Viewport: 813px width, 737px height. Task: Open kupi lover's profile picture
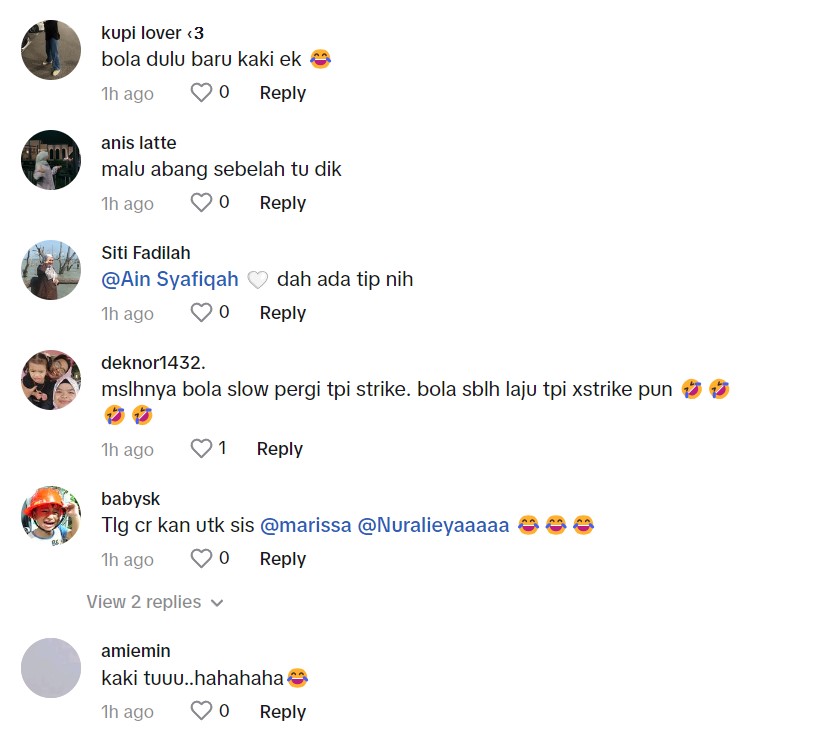(51, 50)
